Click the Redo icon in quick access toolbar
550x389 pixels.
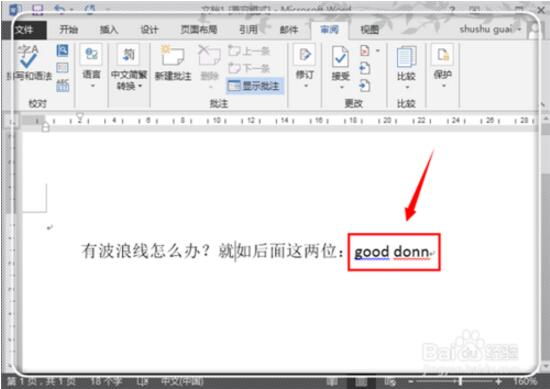pos(90,9)
